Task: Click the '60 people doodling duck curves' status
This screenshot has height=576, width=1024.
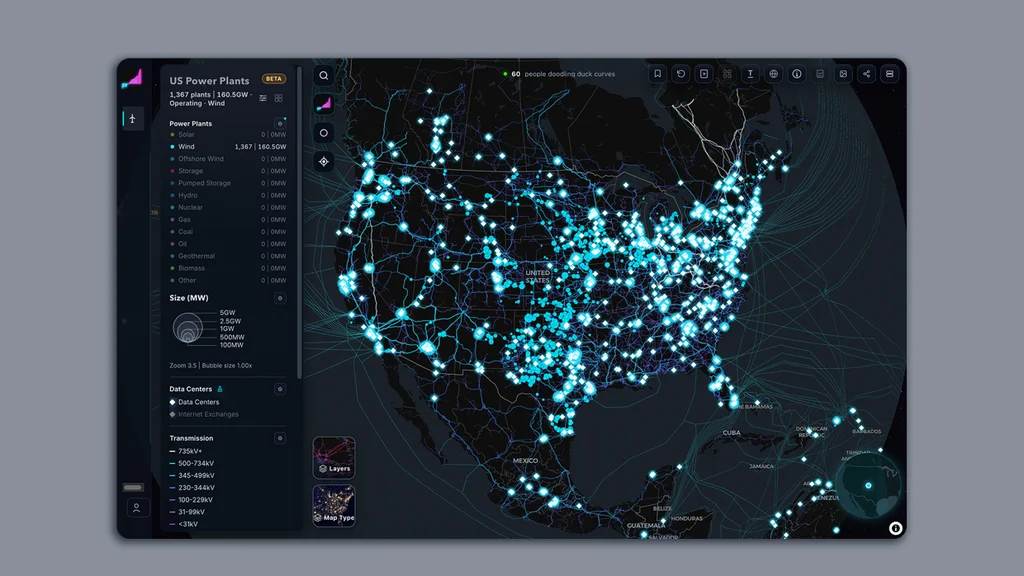Action: (559, 74)
